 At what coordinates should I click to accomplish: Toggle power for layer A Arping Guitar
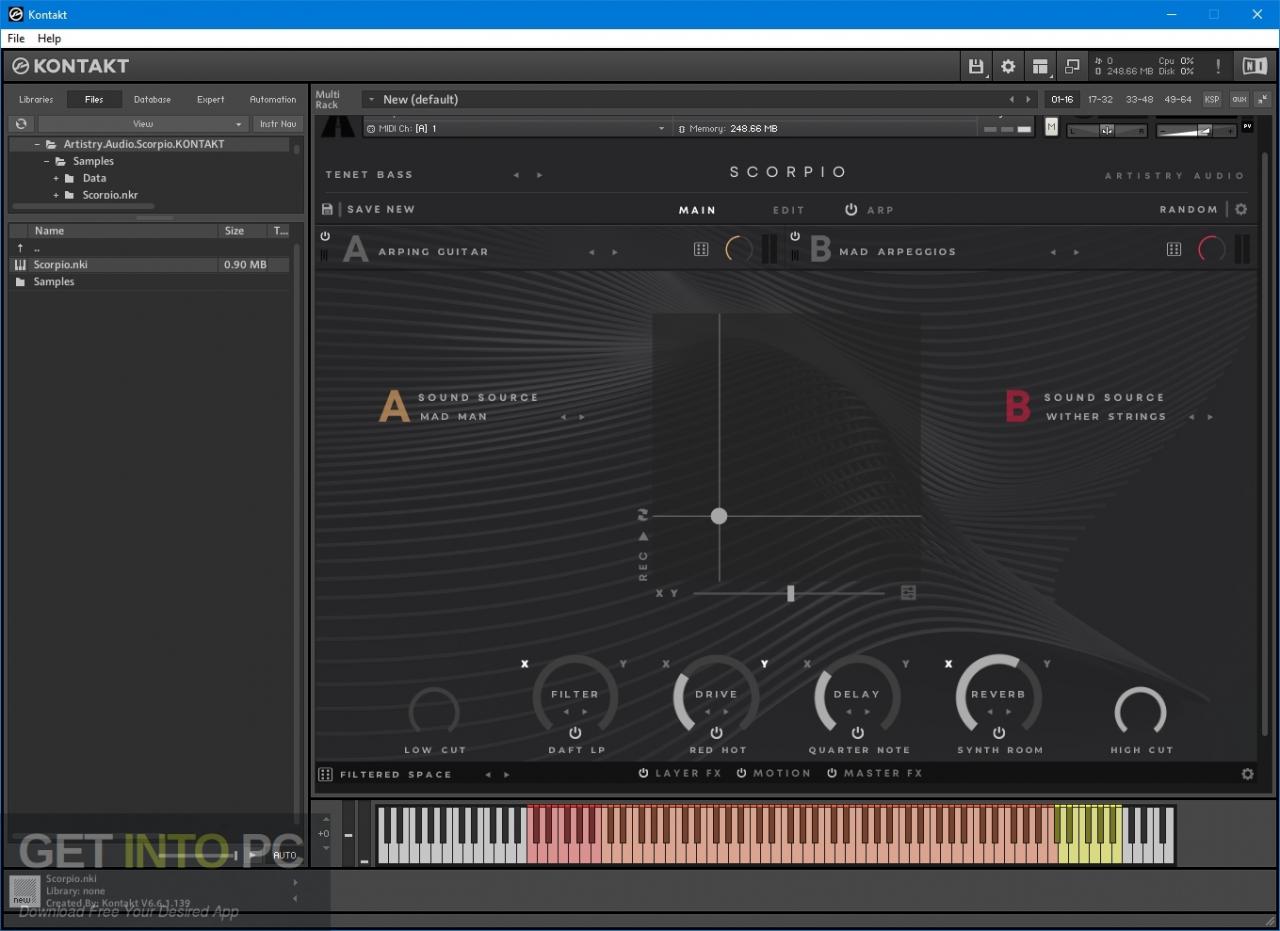point(325,236)
